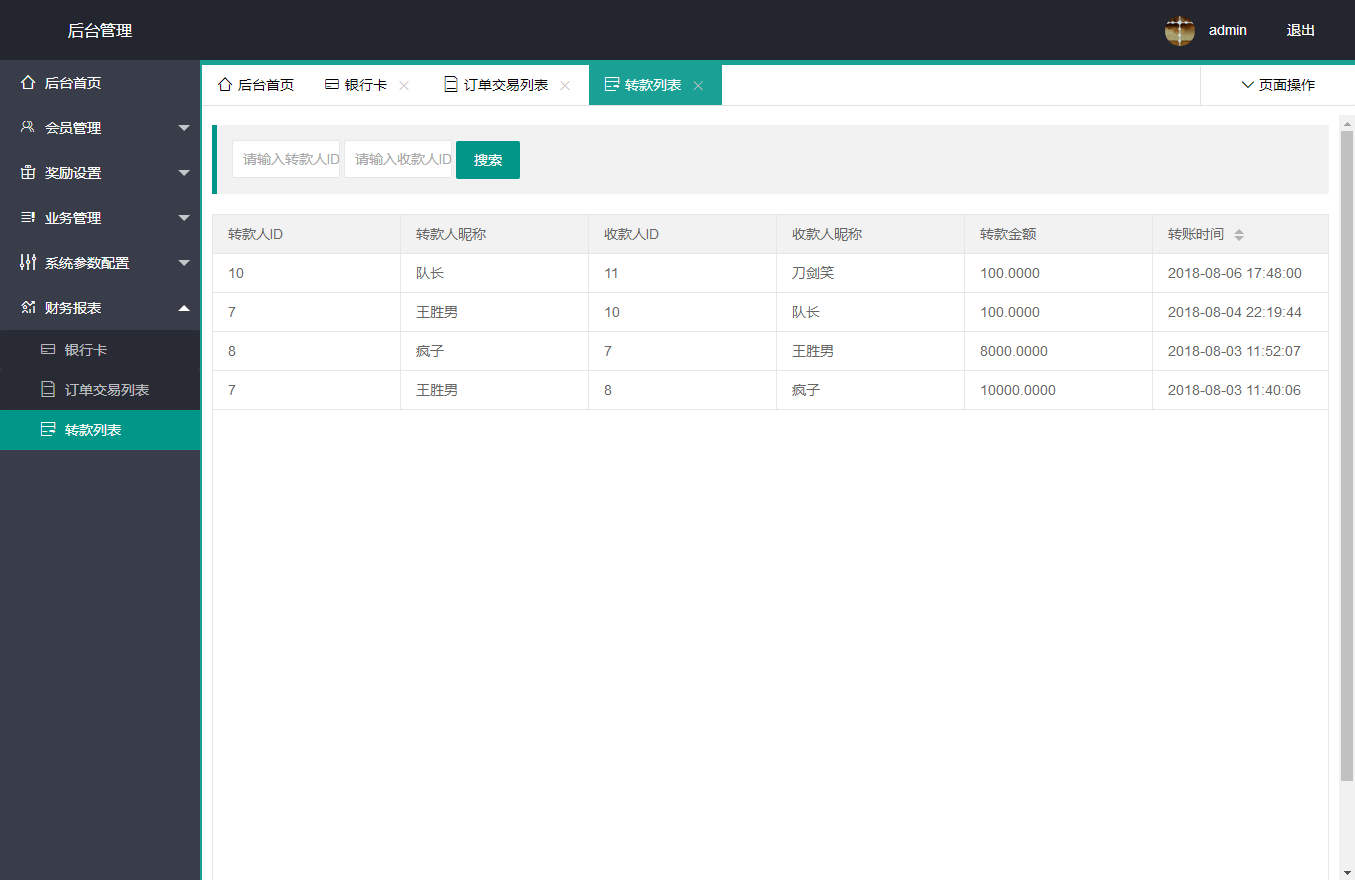Sort the table by 转账时间 arrows
1355x880 pixels.
coord(1239,235)
